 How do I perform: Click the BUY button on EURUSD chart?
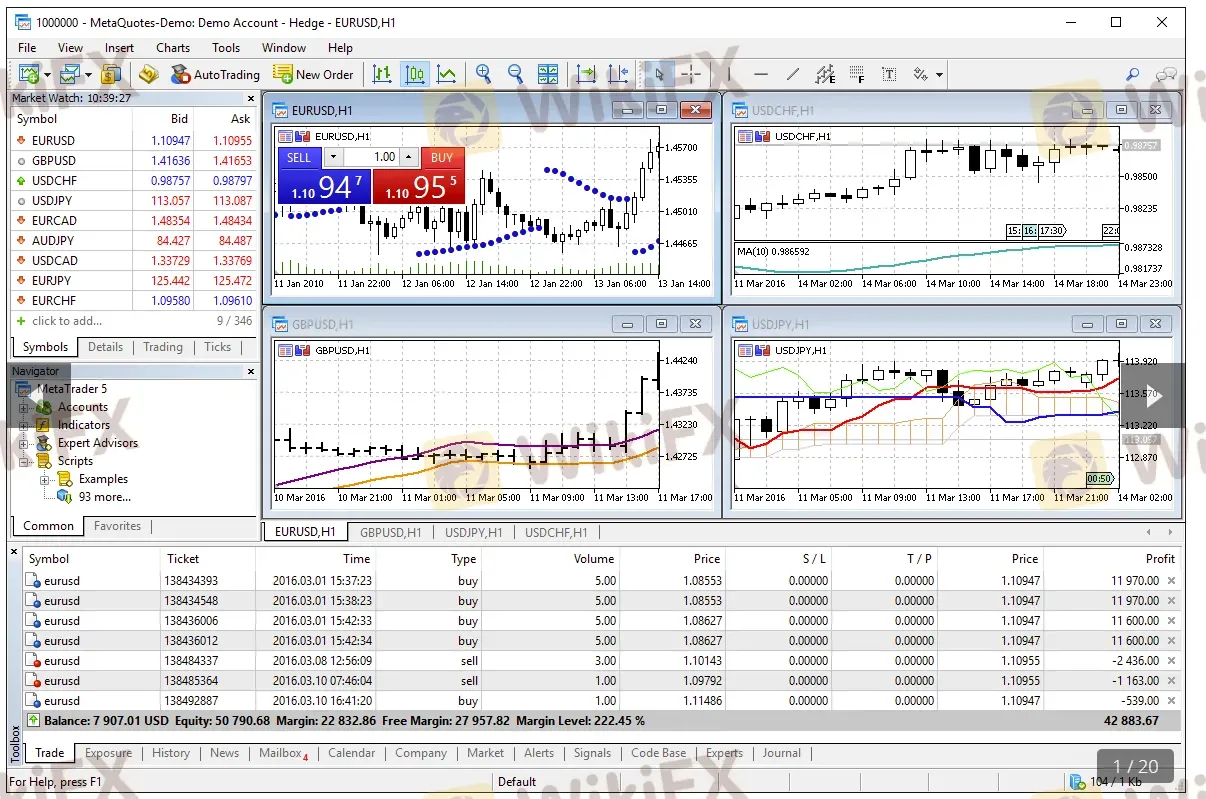coord(418,176)
